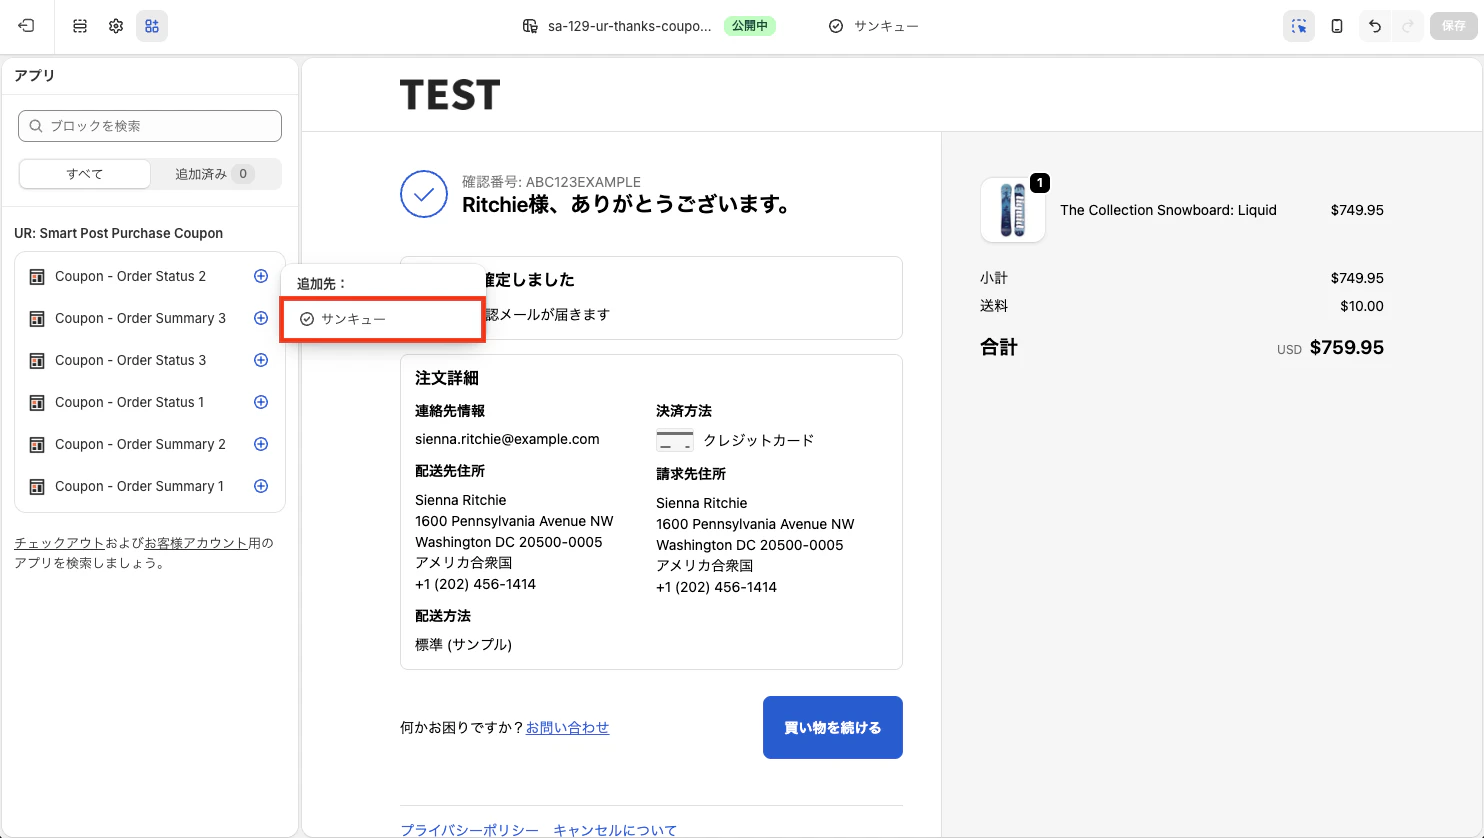The width and height of the screenshot is (1484, 838).
Task: Click the $759.95 total amount
Action: 1347,347
